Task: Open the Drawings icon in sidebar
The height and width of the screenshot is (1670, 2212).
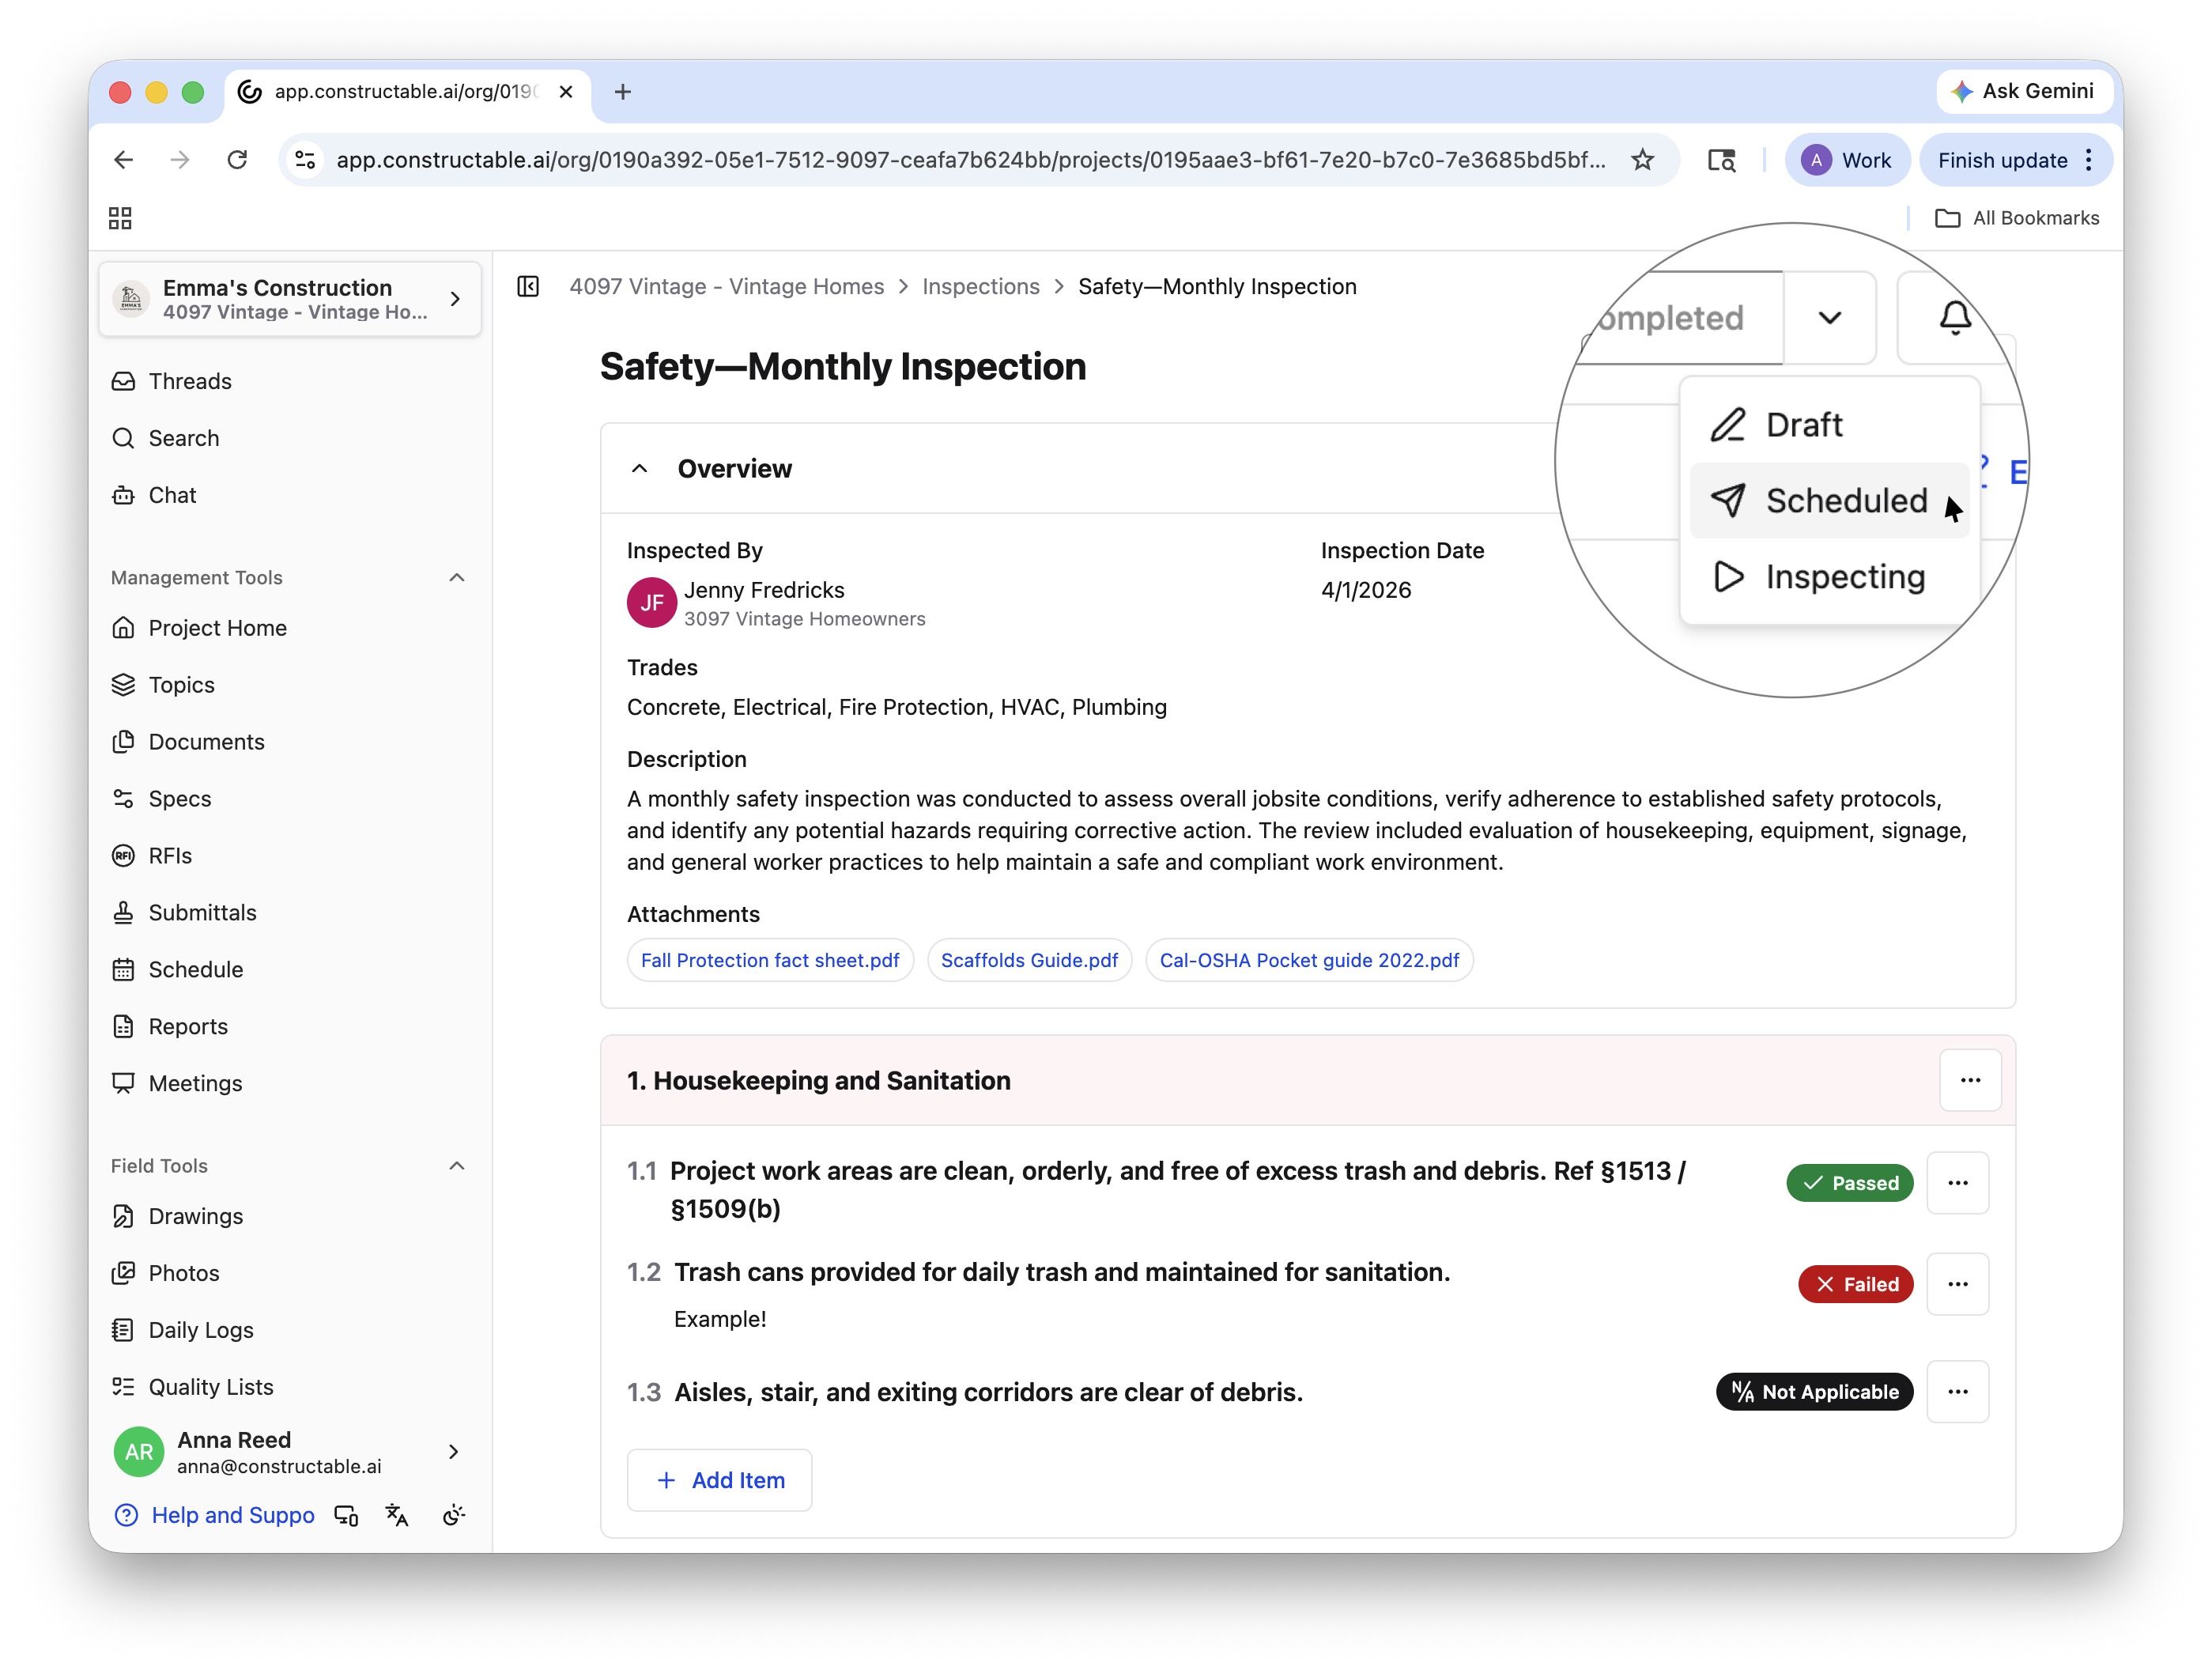Action: 123,1217
